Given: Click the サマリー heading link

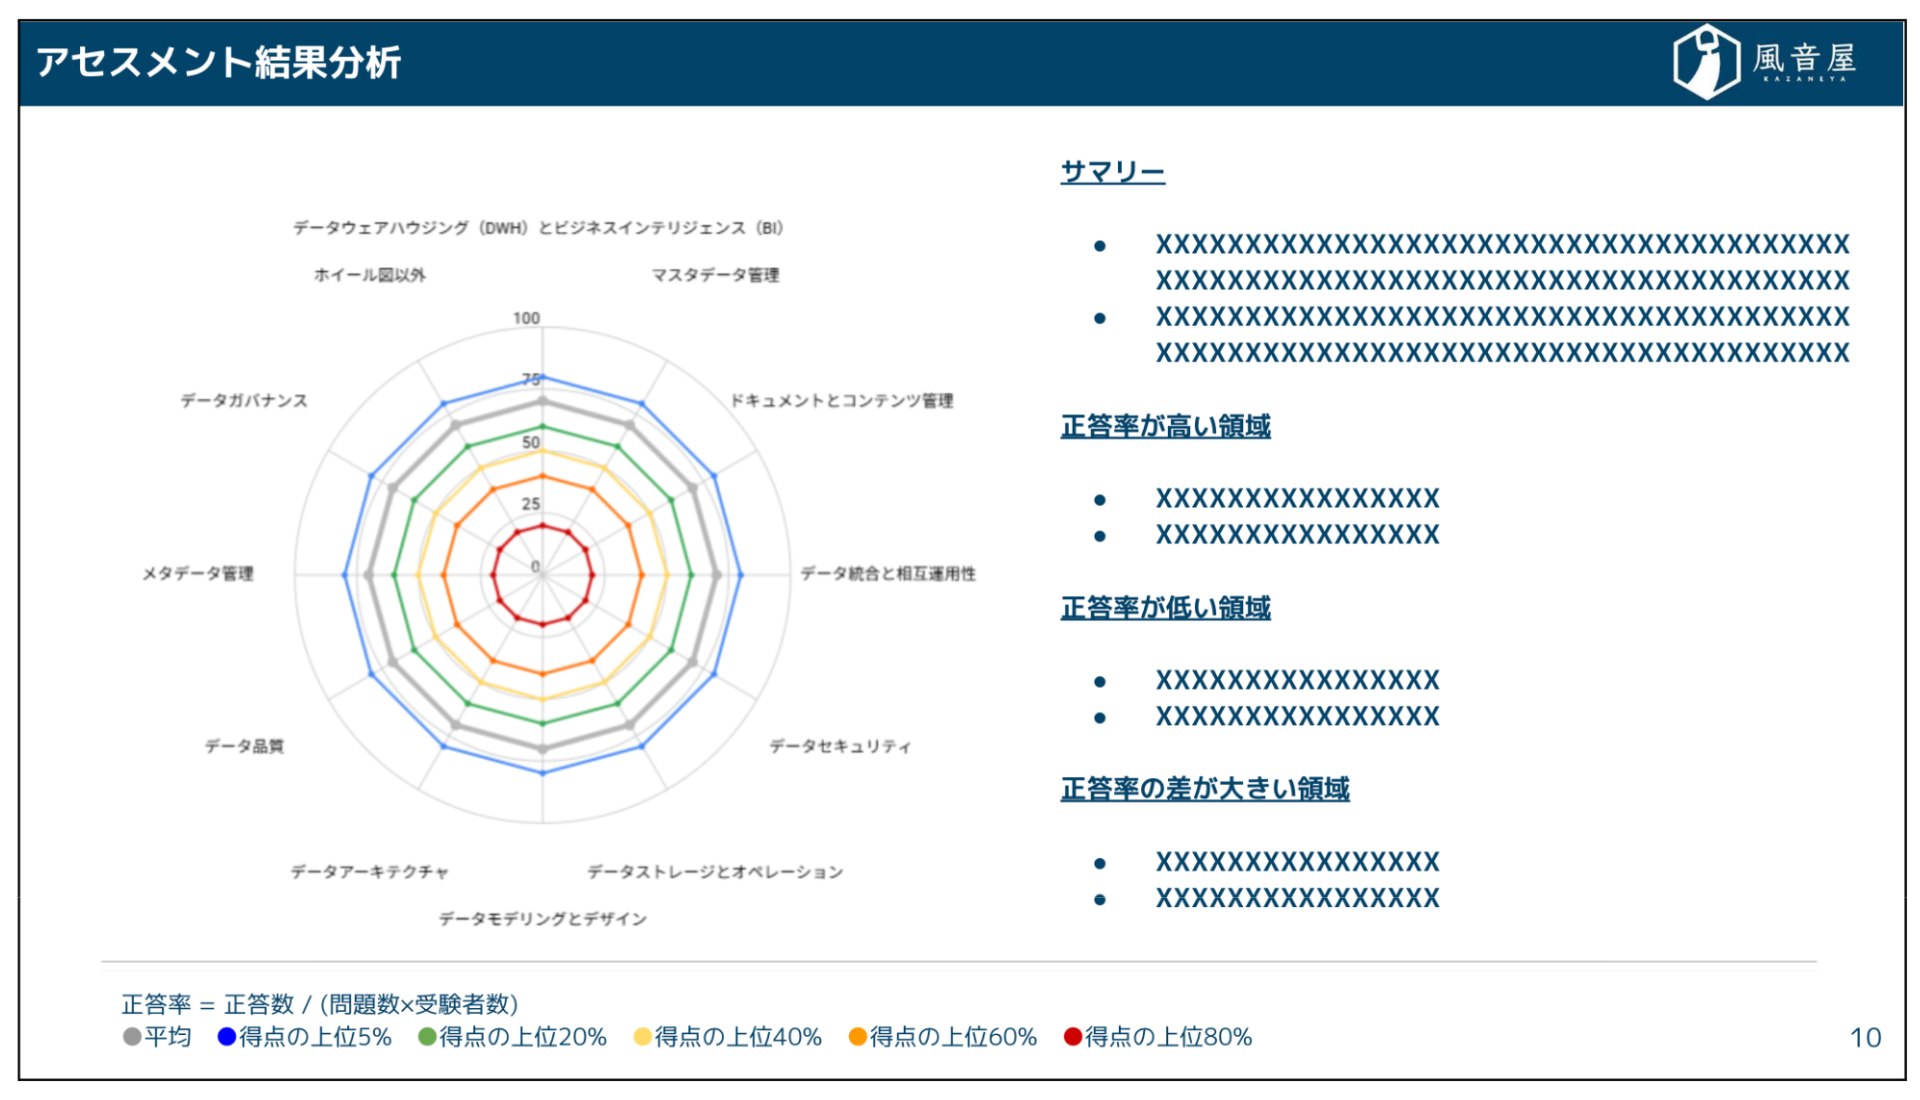Looking at the screenshot, I should click(x=1112, y=172).
